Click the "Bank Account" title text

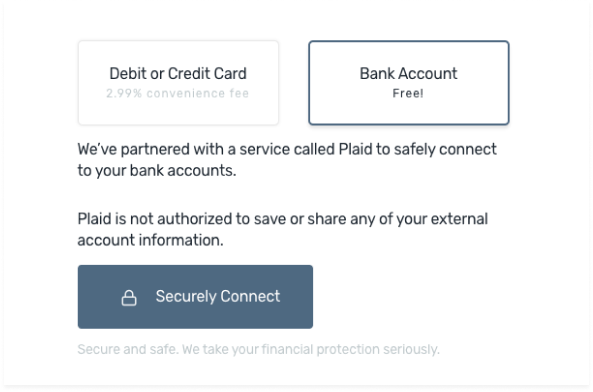[408, 73]
